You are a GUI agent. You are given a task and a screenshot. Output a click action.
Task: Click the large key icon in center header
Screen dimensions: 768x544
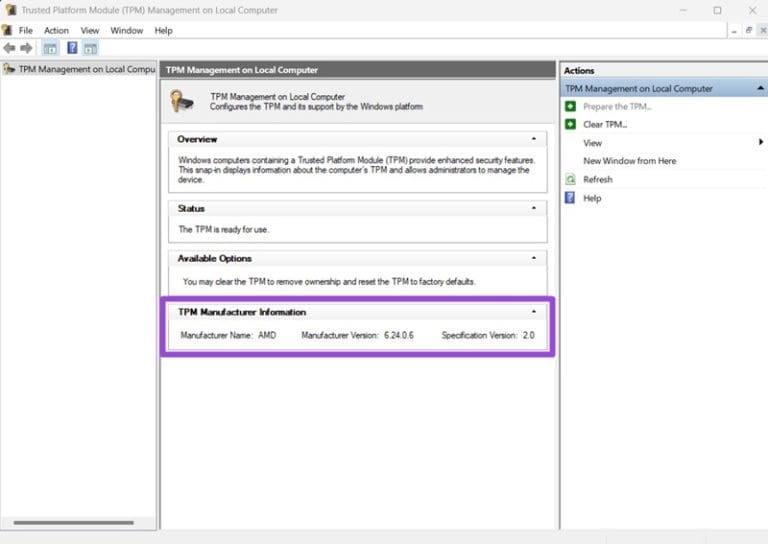click(182, 101)
